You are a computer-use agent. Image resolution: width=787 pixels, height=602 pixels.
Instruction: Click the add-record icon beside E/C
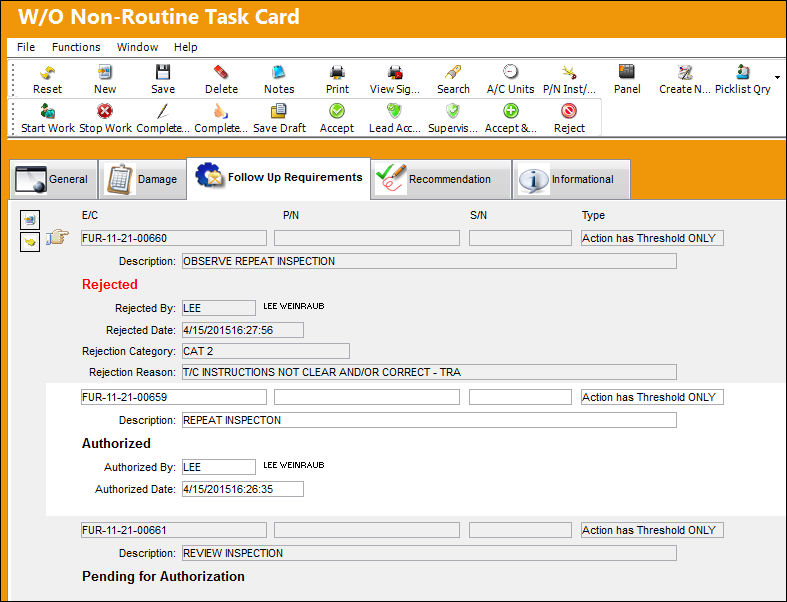(x=30, y=219)
